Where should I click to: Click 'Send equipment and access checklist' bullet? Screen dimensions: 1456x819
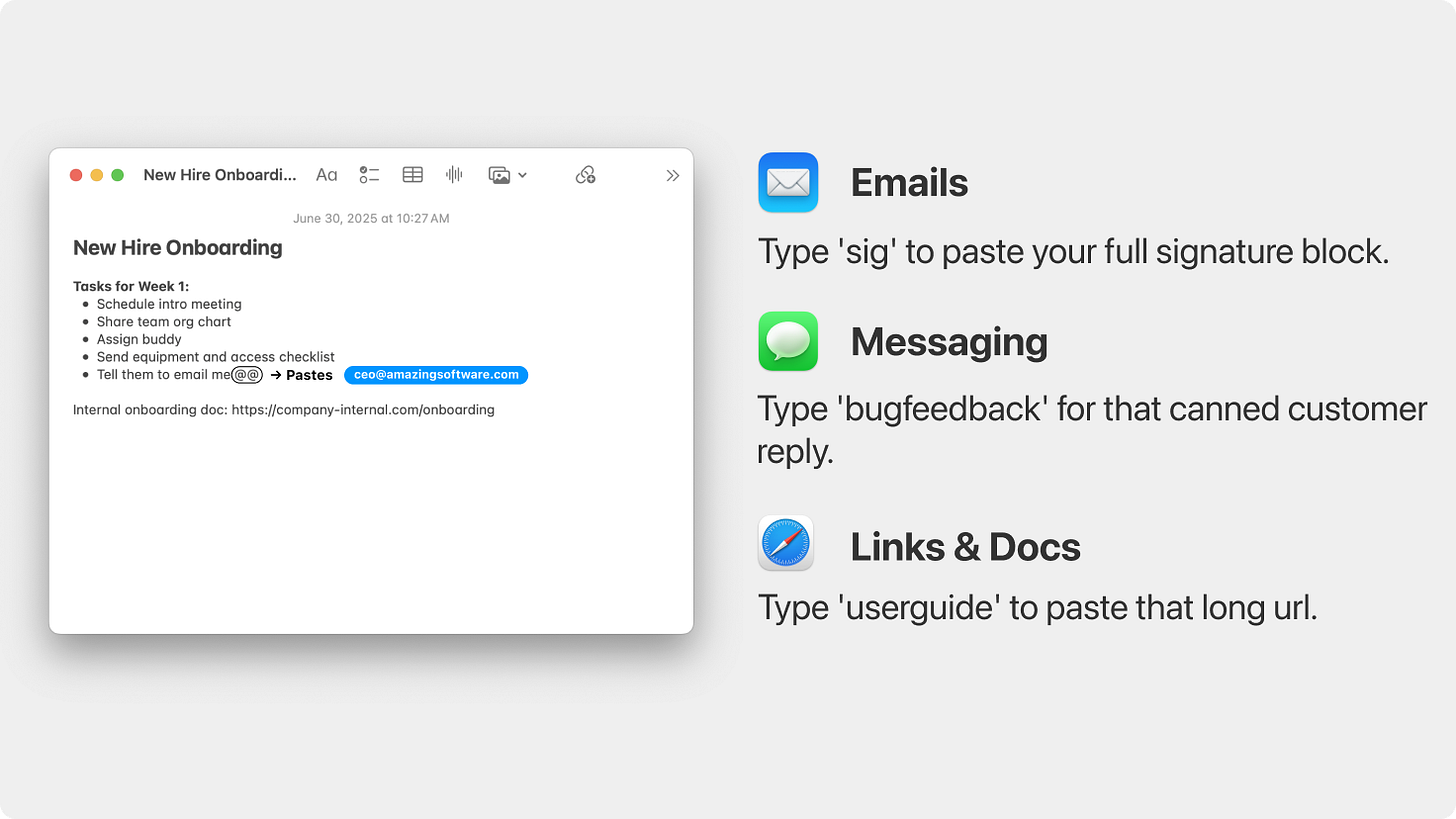(x=216, y=357)
